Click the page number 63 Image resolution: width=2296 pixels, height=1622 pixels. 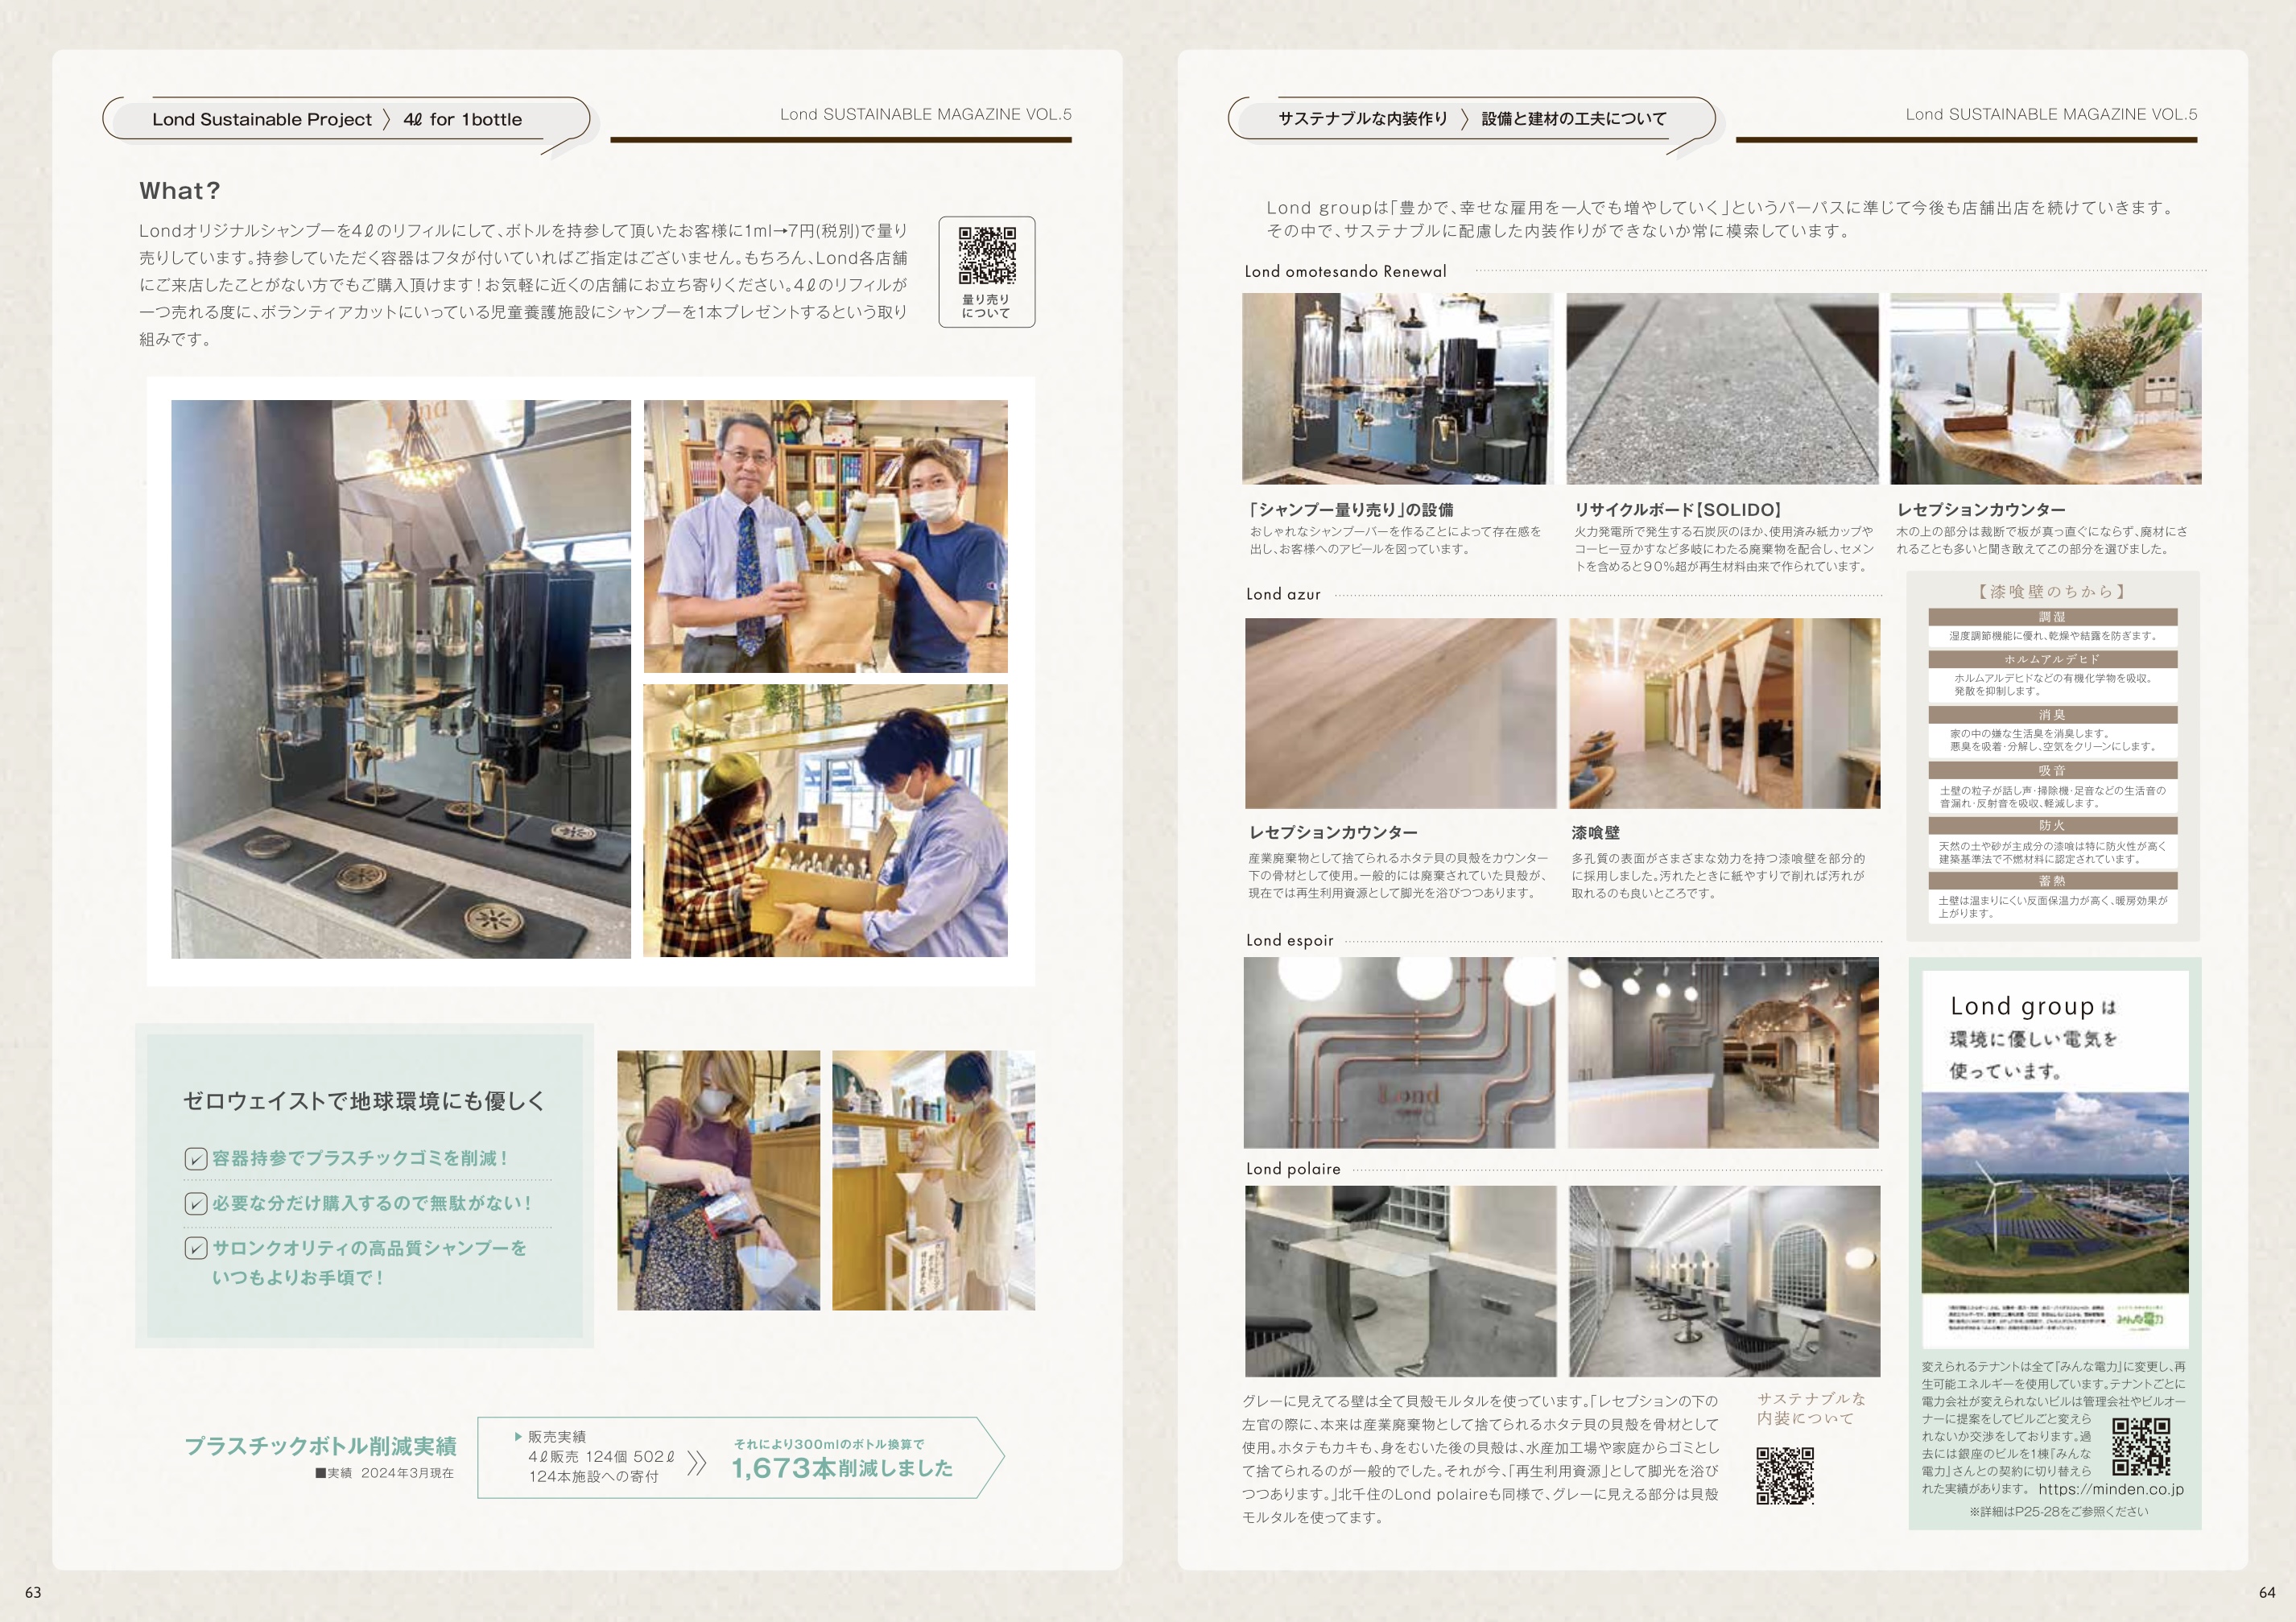coord(33,1592)
